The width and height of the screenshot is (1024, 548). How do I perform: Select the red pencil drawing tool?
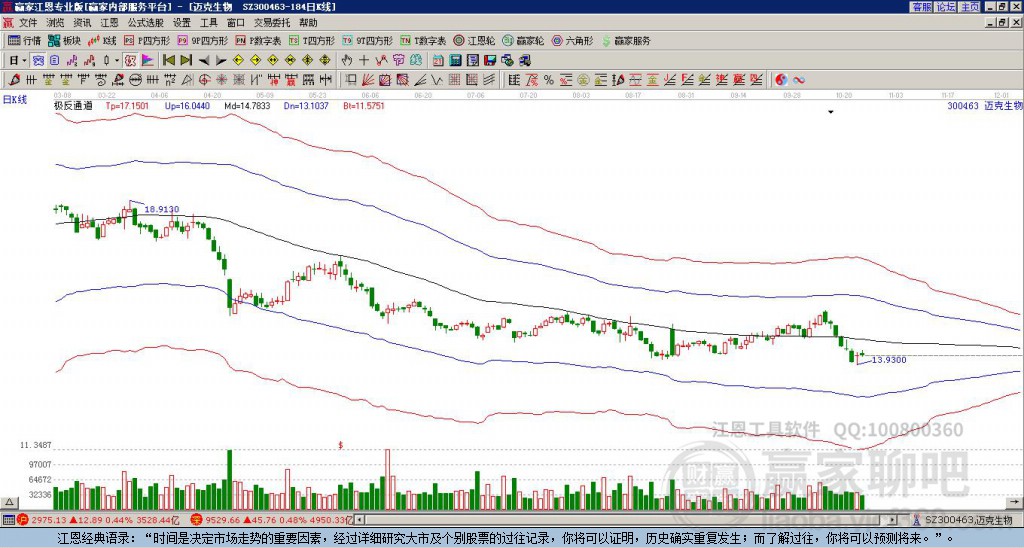coord(14,80)
